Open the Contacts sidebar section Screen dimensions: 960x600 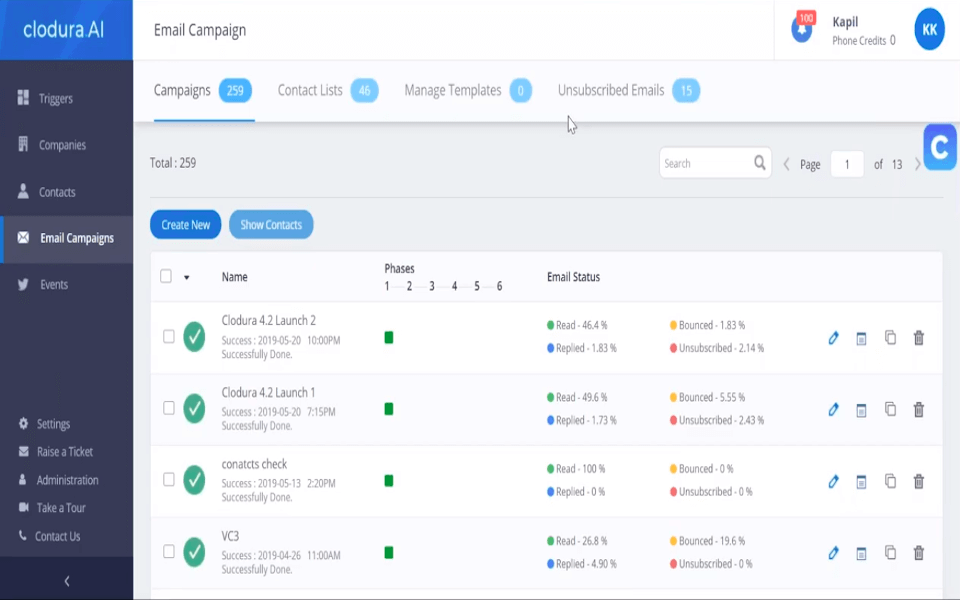pos(47,192)
